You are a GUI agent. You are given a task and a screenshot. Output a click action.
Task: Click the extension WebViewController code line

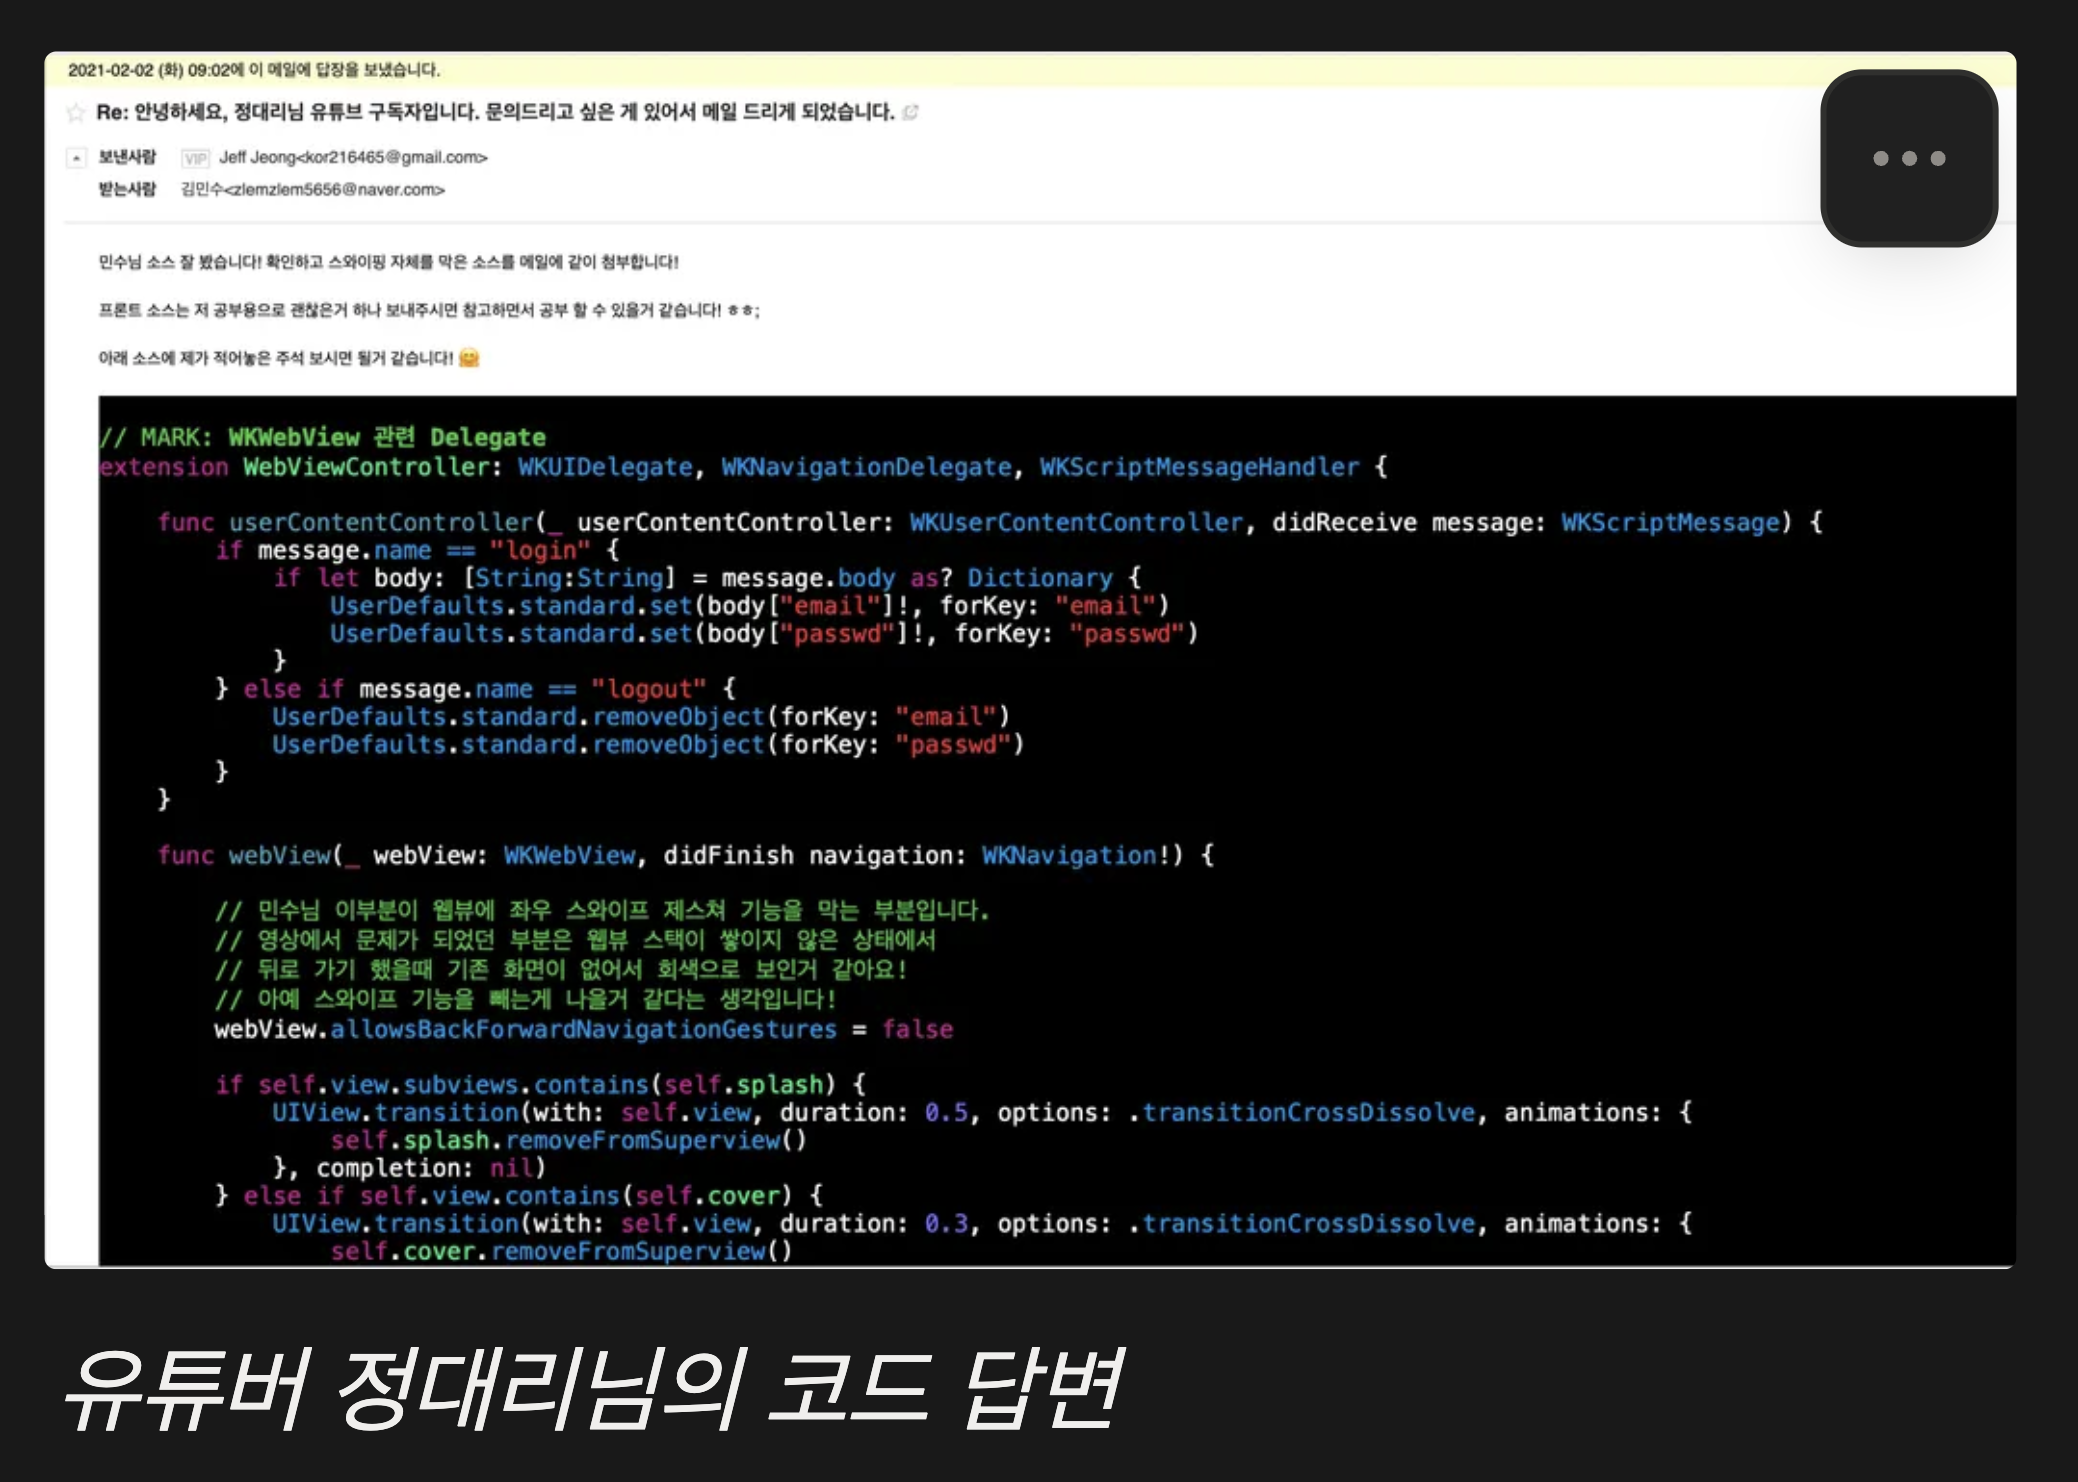[742, 467]
